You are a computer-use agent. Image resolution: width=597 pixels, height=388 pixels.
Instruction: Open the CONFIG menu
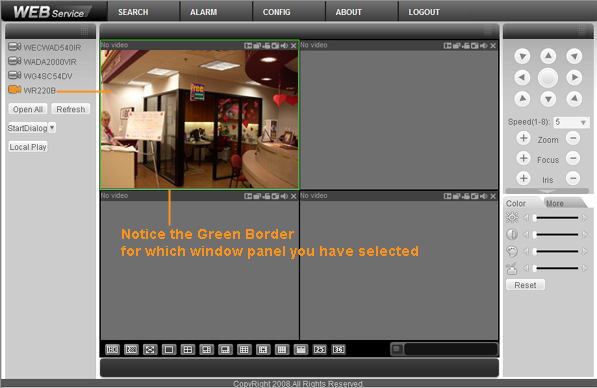(x=276, y=12)
